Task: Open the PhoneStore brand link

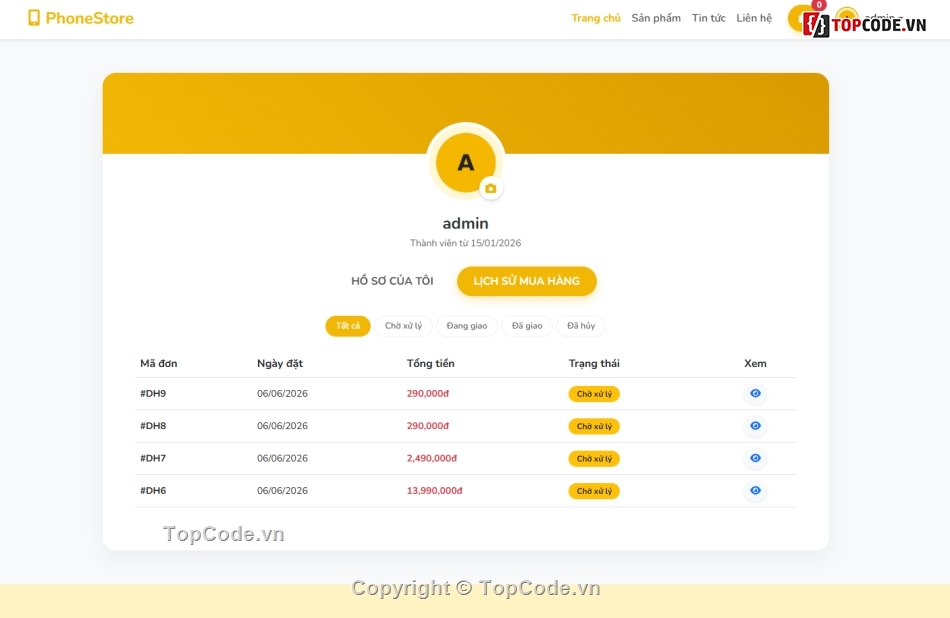Action: pos(81,18)
